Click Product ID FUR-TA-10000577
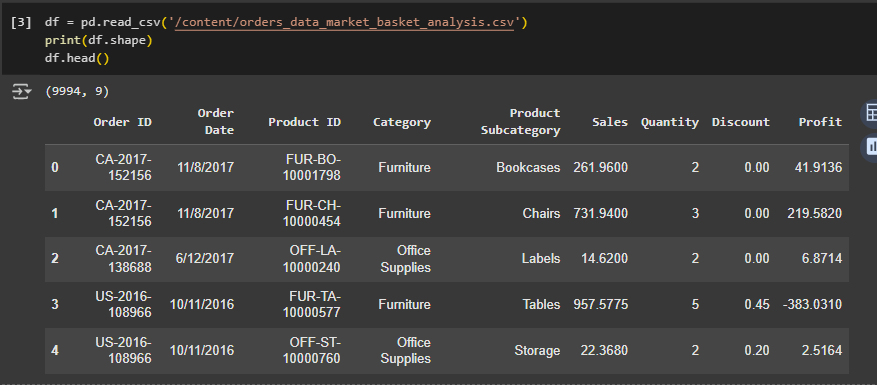This screenshot has width=877, height=385. click(x=312, y=304)
